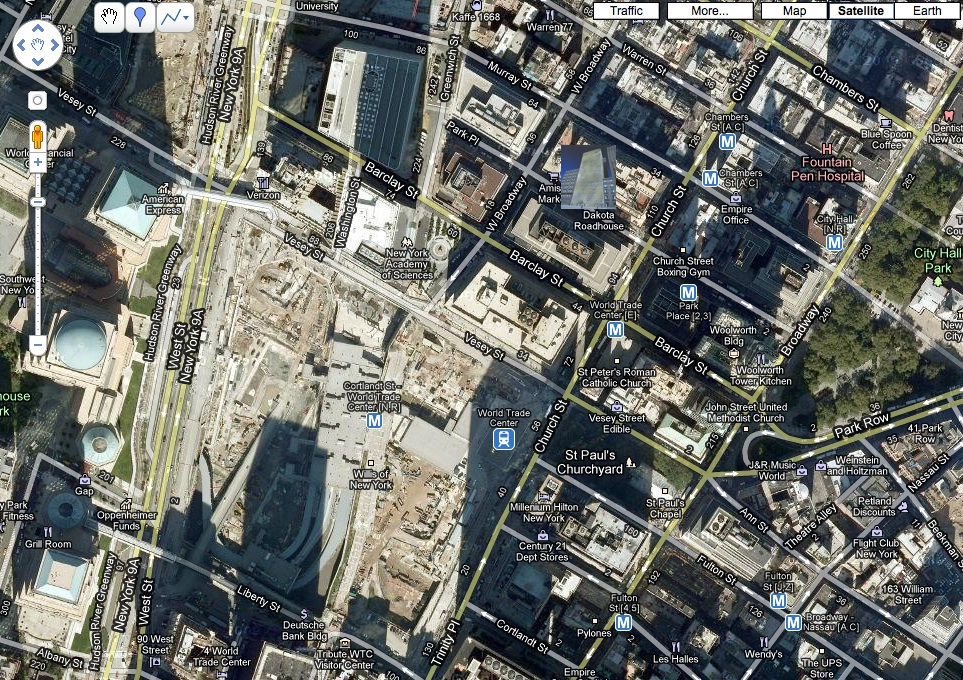The height and width of the screenshot is (680, 963).
Task: Click the Les Halles restaurant icon
Action: coord(676,647)
